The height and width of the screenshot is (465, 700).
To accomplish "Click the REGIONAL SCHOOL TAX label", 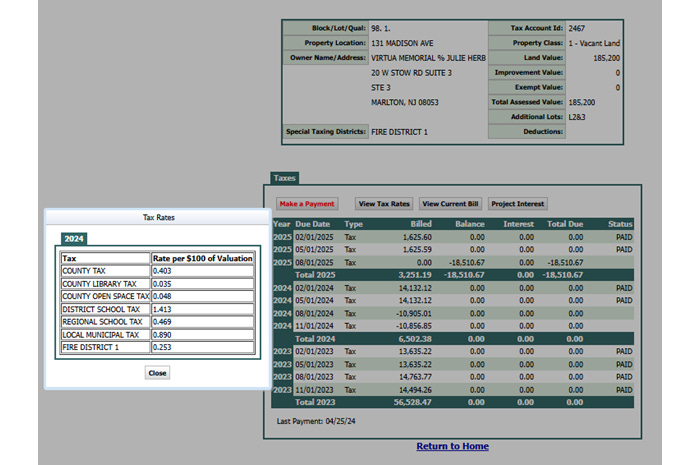I will [105, 322].
